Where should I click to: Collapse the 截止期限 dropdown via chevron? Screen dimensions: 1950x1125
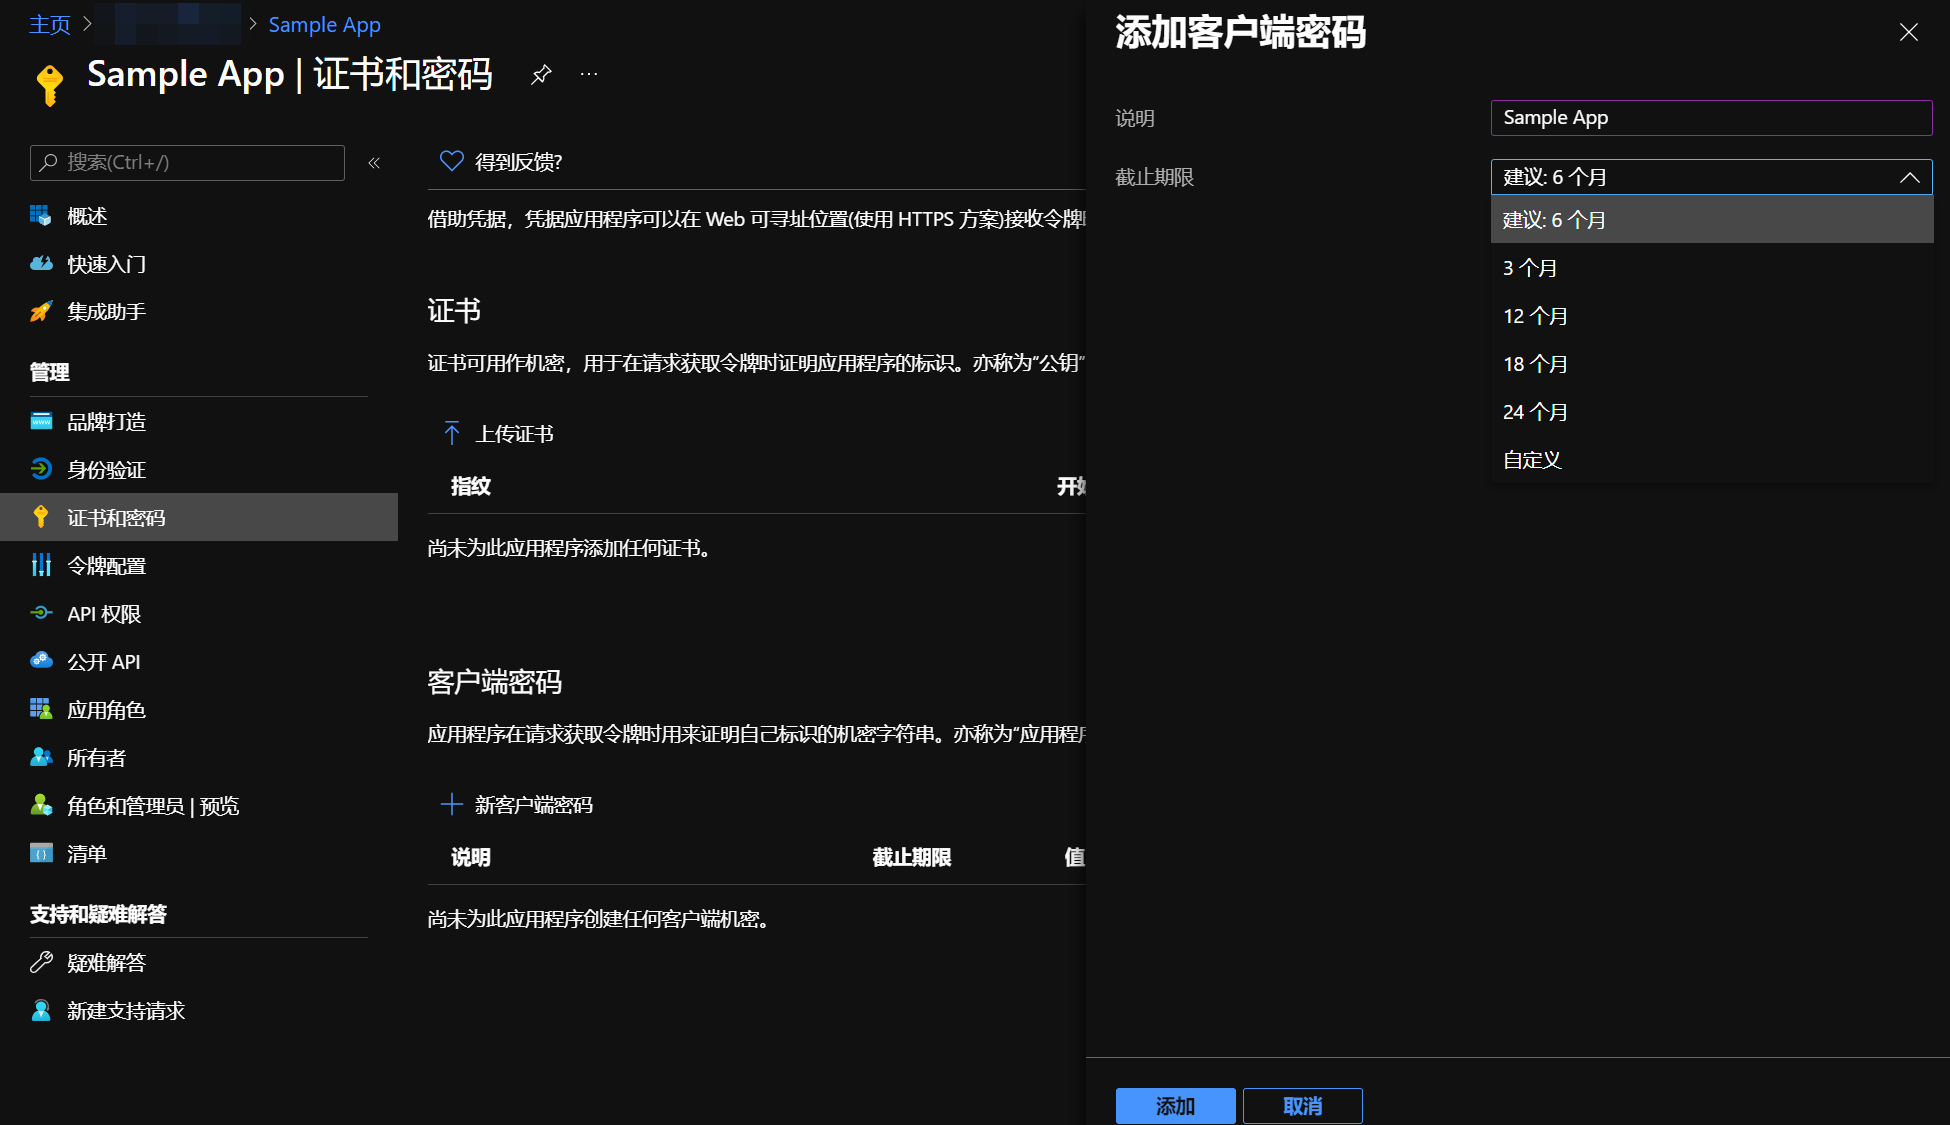pos(1909,177)
